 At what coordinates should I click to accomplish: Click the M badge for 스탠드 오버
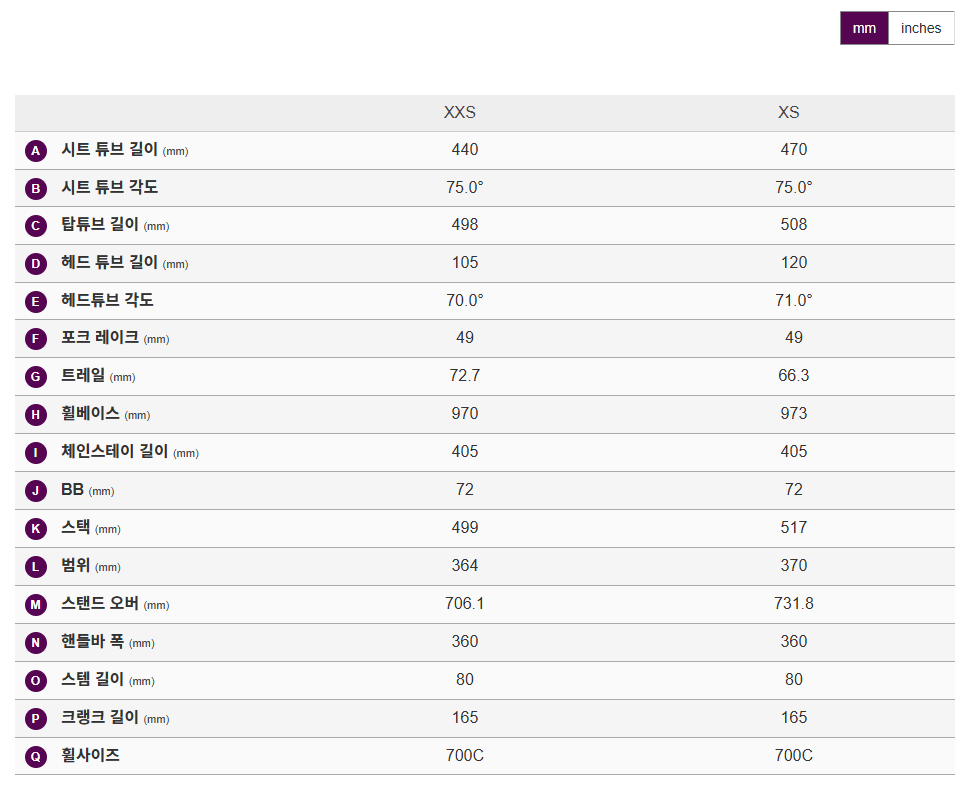(36, 605)
